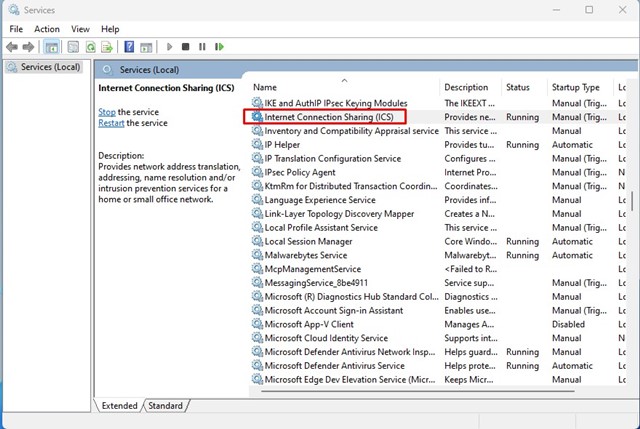Click gear icon beside Microsoft App-V Client

[257, 324]
